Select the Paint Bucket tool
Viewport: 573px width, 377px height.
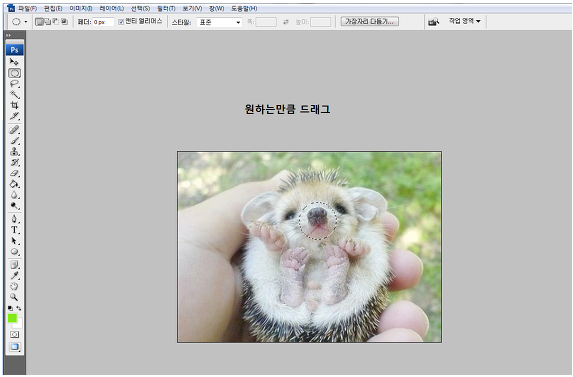14,184
